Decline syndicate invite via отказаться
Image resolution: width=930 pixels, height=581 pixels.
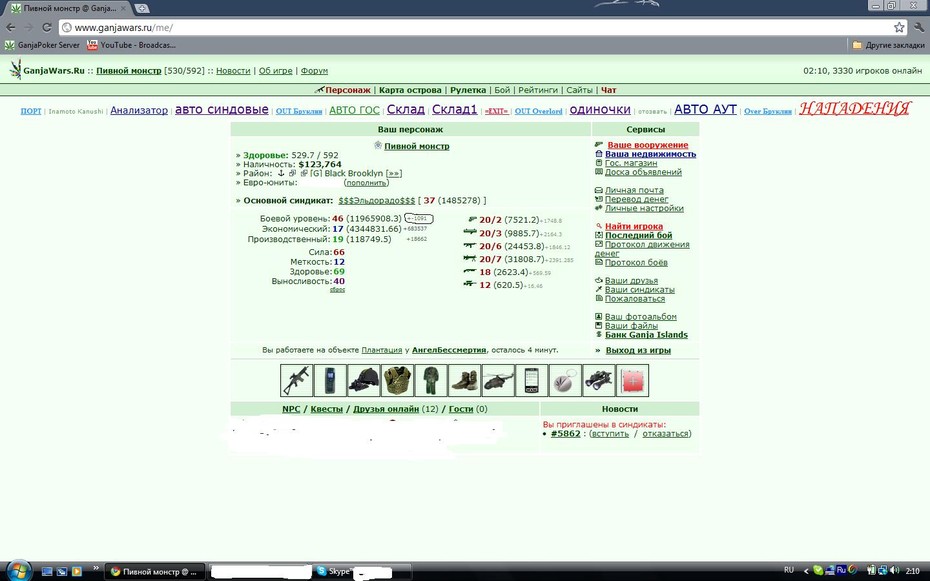coord(665,434)
